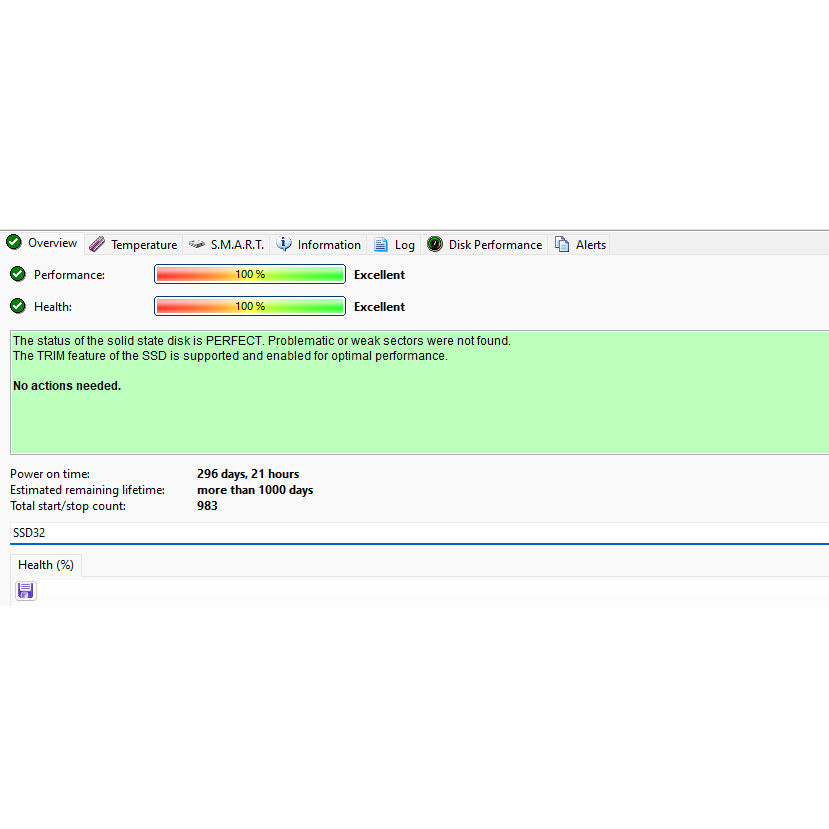Screen dimensions: 829x829
Task: Click the Estimated remaining lifetime value
Action: [x=255, y=490]
